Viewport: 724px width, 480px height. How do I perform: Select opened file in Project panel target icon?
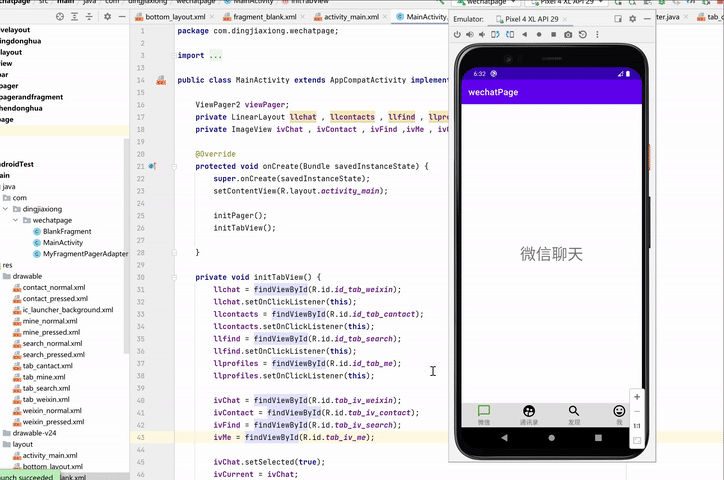(x=60, y=17)
